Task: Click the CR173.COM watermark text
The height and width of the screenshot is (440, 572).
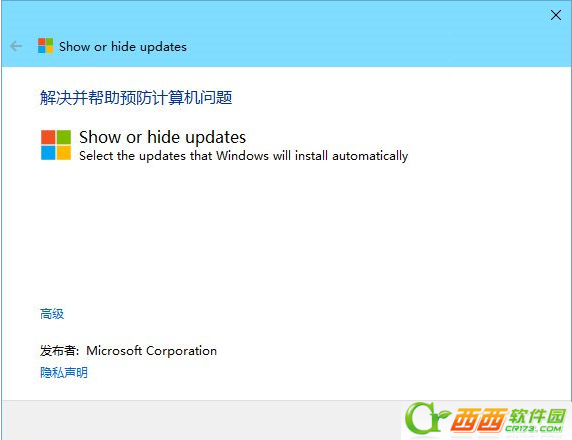Action: [533, 428]
